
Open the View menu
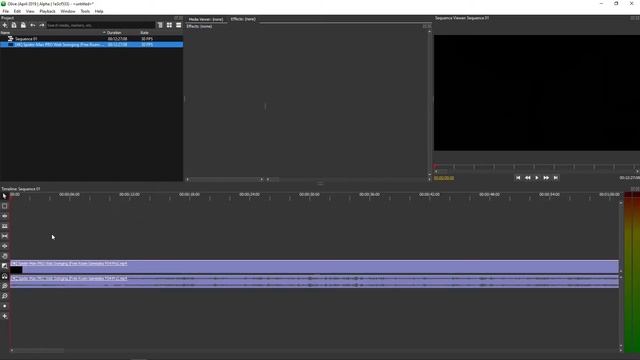click(x=30, y=11)
